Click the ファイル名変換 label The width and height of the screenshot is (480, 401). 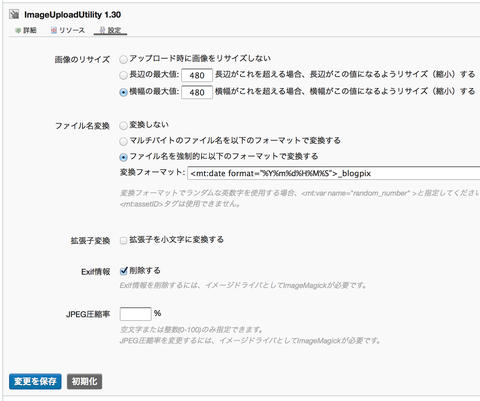click(82, 126)
